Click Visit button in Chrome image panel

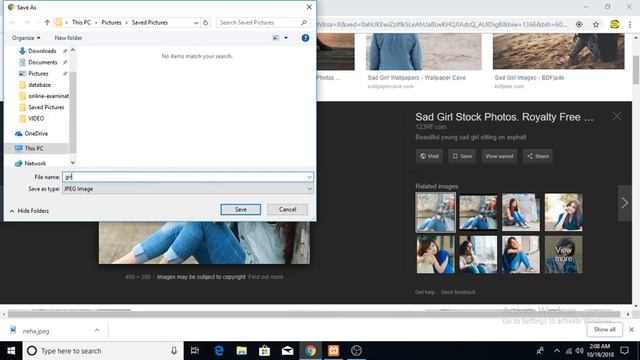point(429,156)
